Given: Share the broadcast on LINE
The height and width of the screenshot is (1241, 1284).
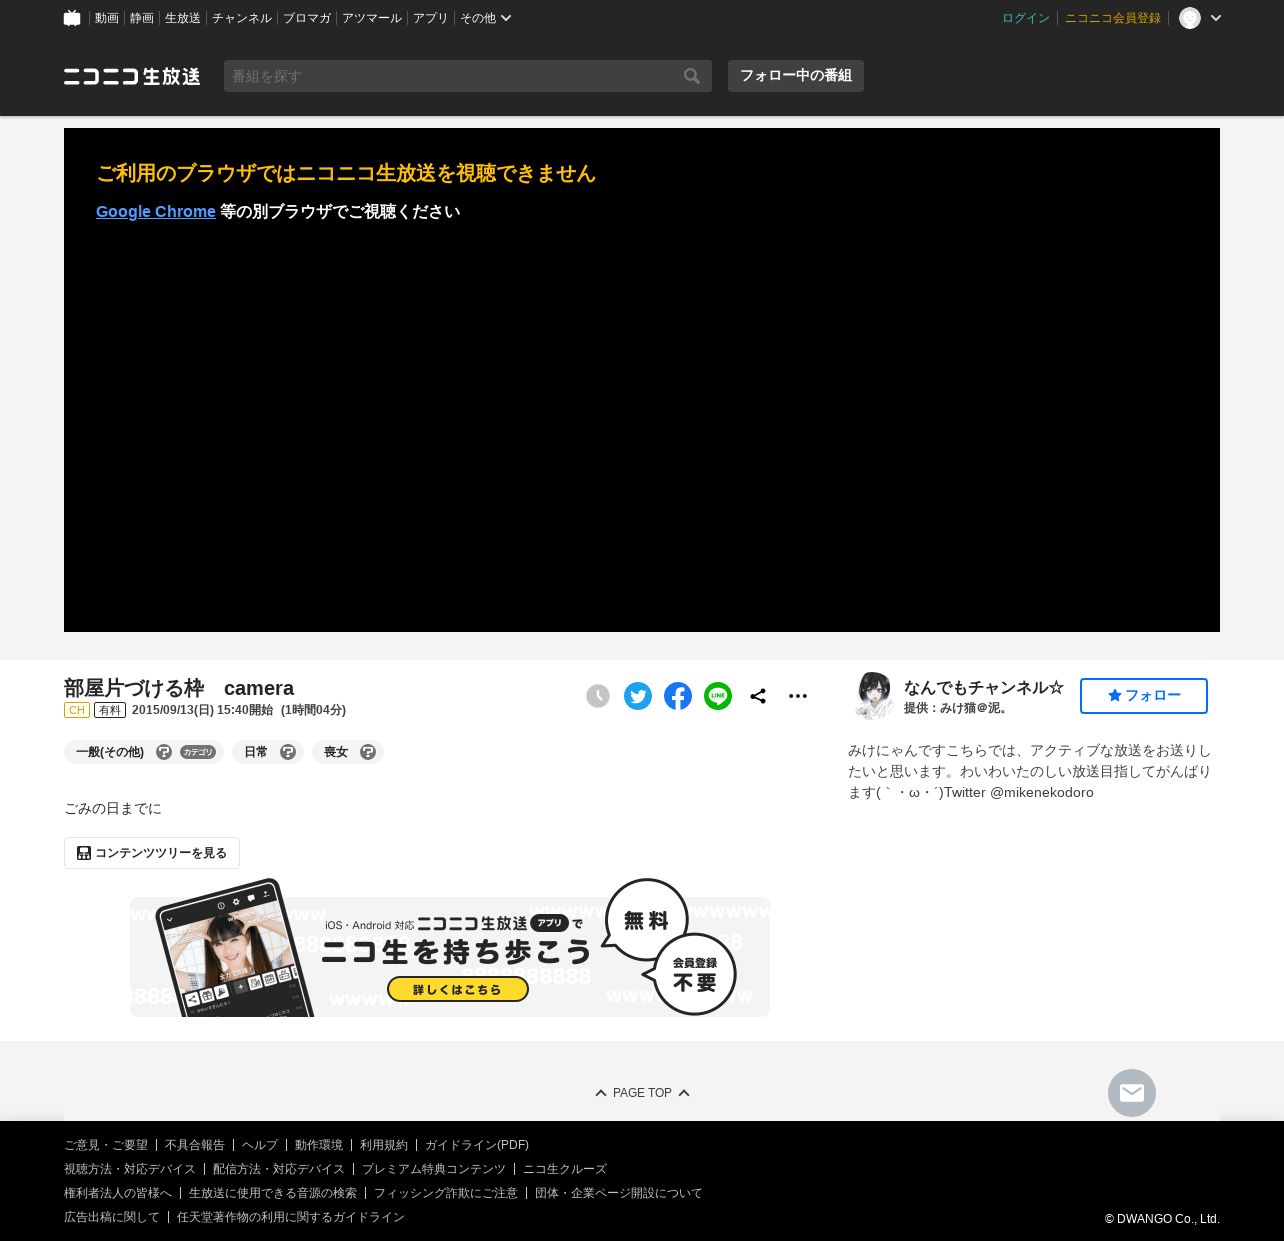Looking at the screenshot, I should point(718,696).
